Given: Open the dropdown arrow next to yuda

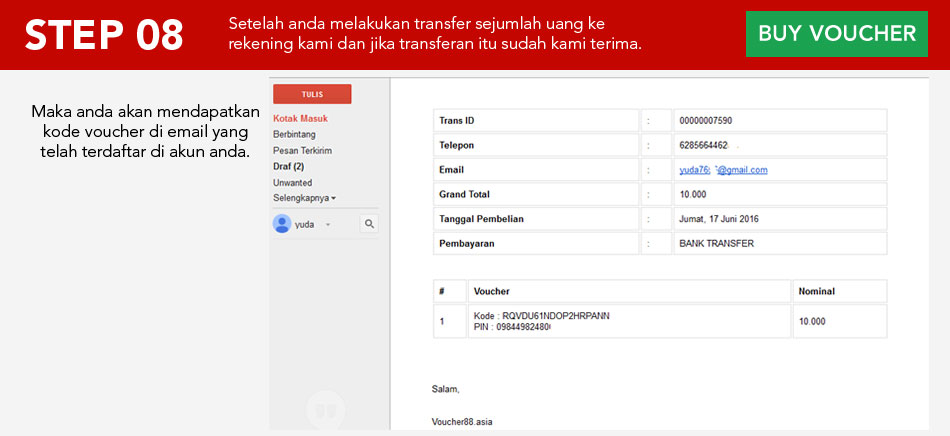Looking at the screenshot, I should point(328,225).
